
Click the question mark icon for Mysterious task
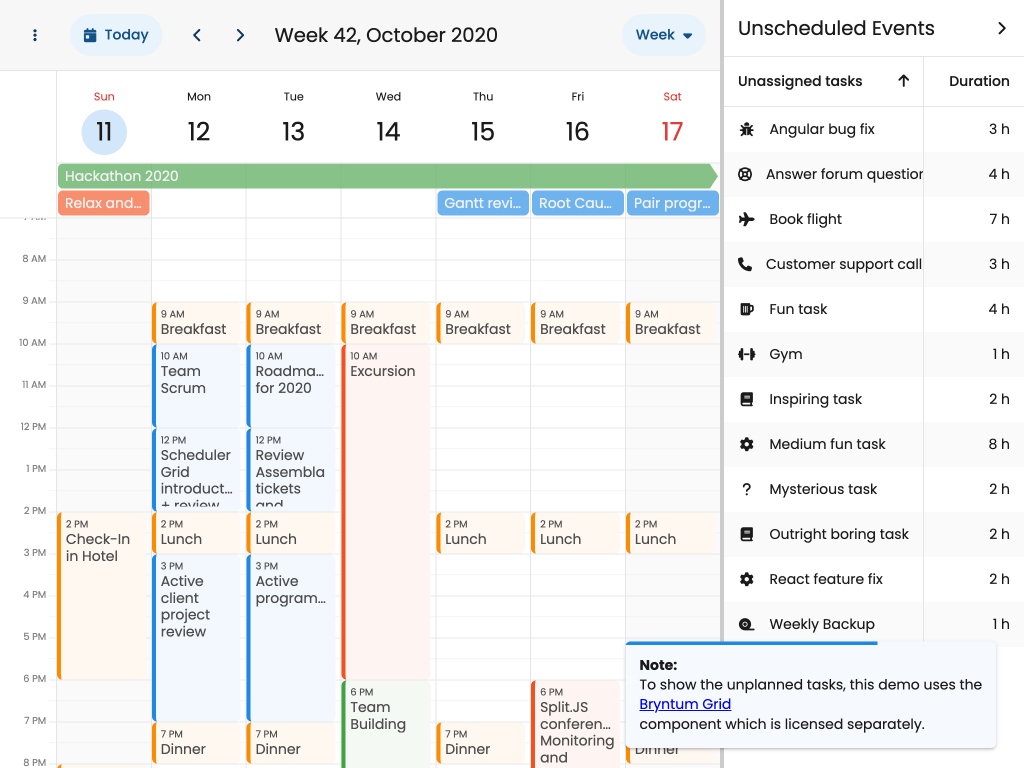[x=746, y=489]
